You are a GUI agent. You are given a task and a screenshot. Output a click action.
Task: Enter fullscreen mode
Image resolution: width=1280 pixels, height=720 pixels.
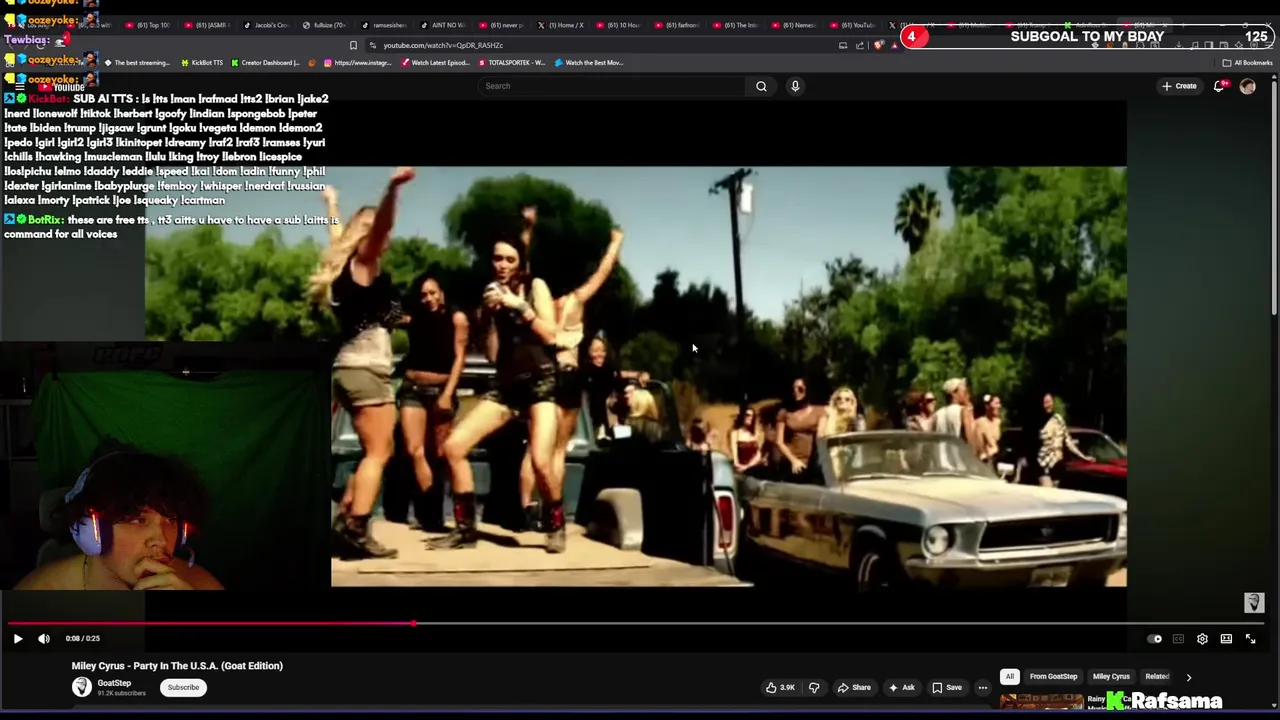1250,639
